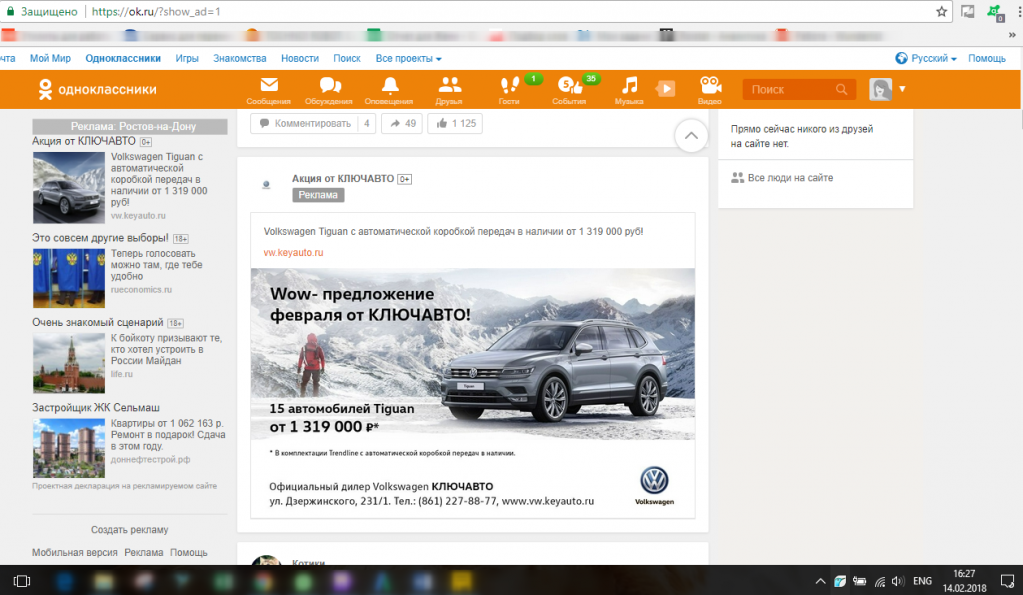Click the network Wi-Fi tray icon

[x=880, y=581]
